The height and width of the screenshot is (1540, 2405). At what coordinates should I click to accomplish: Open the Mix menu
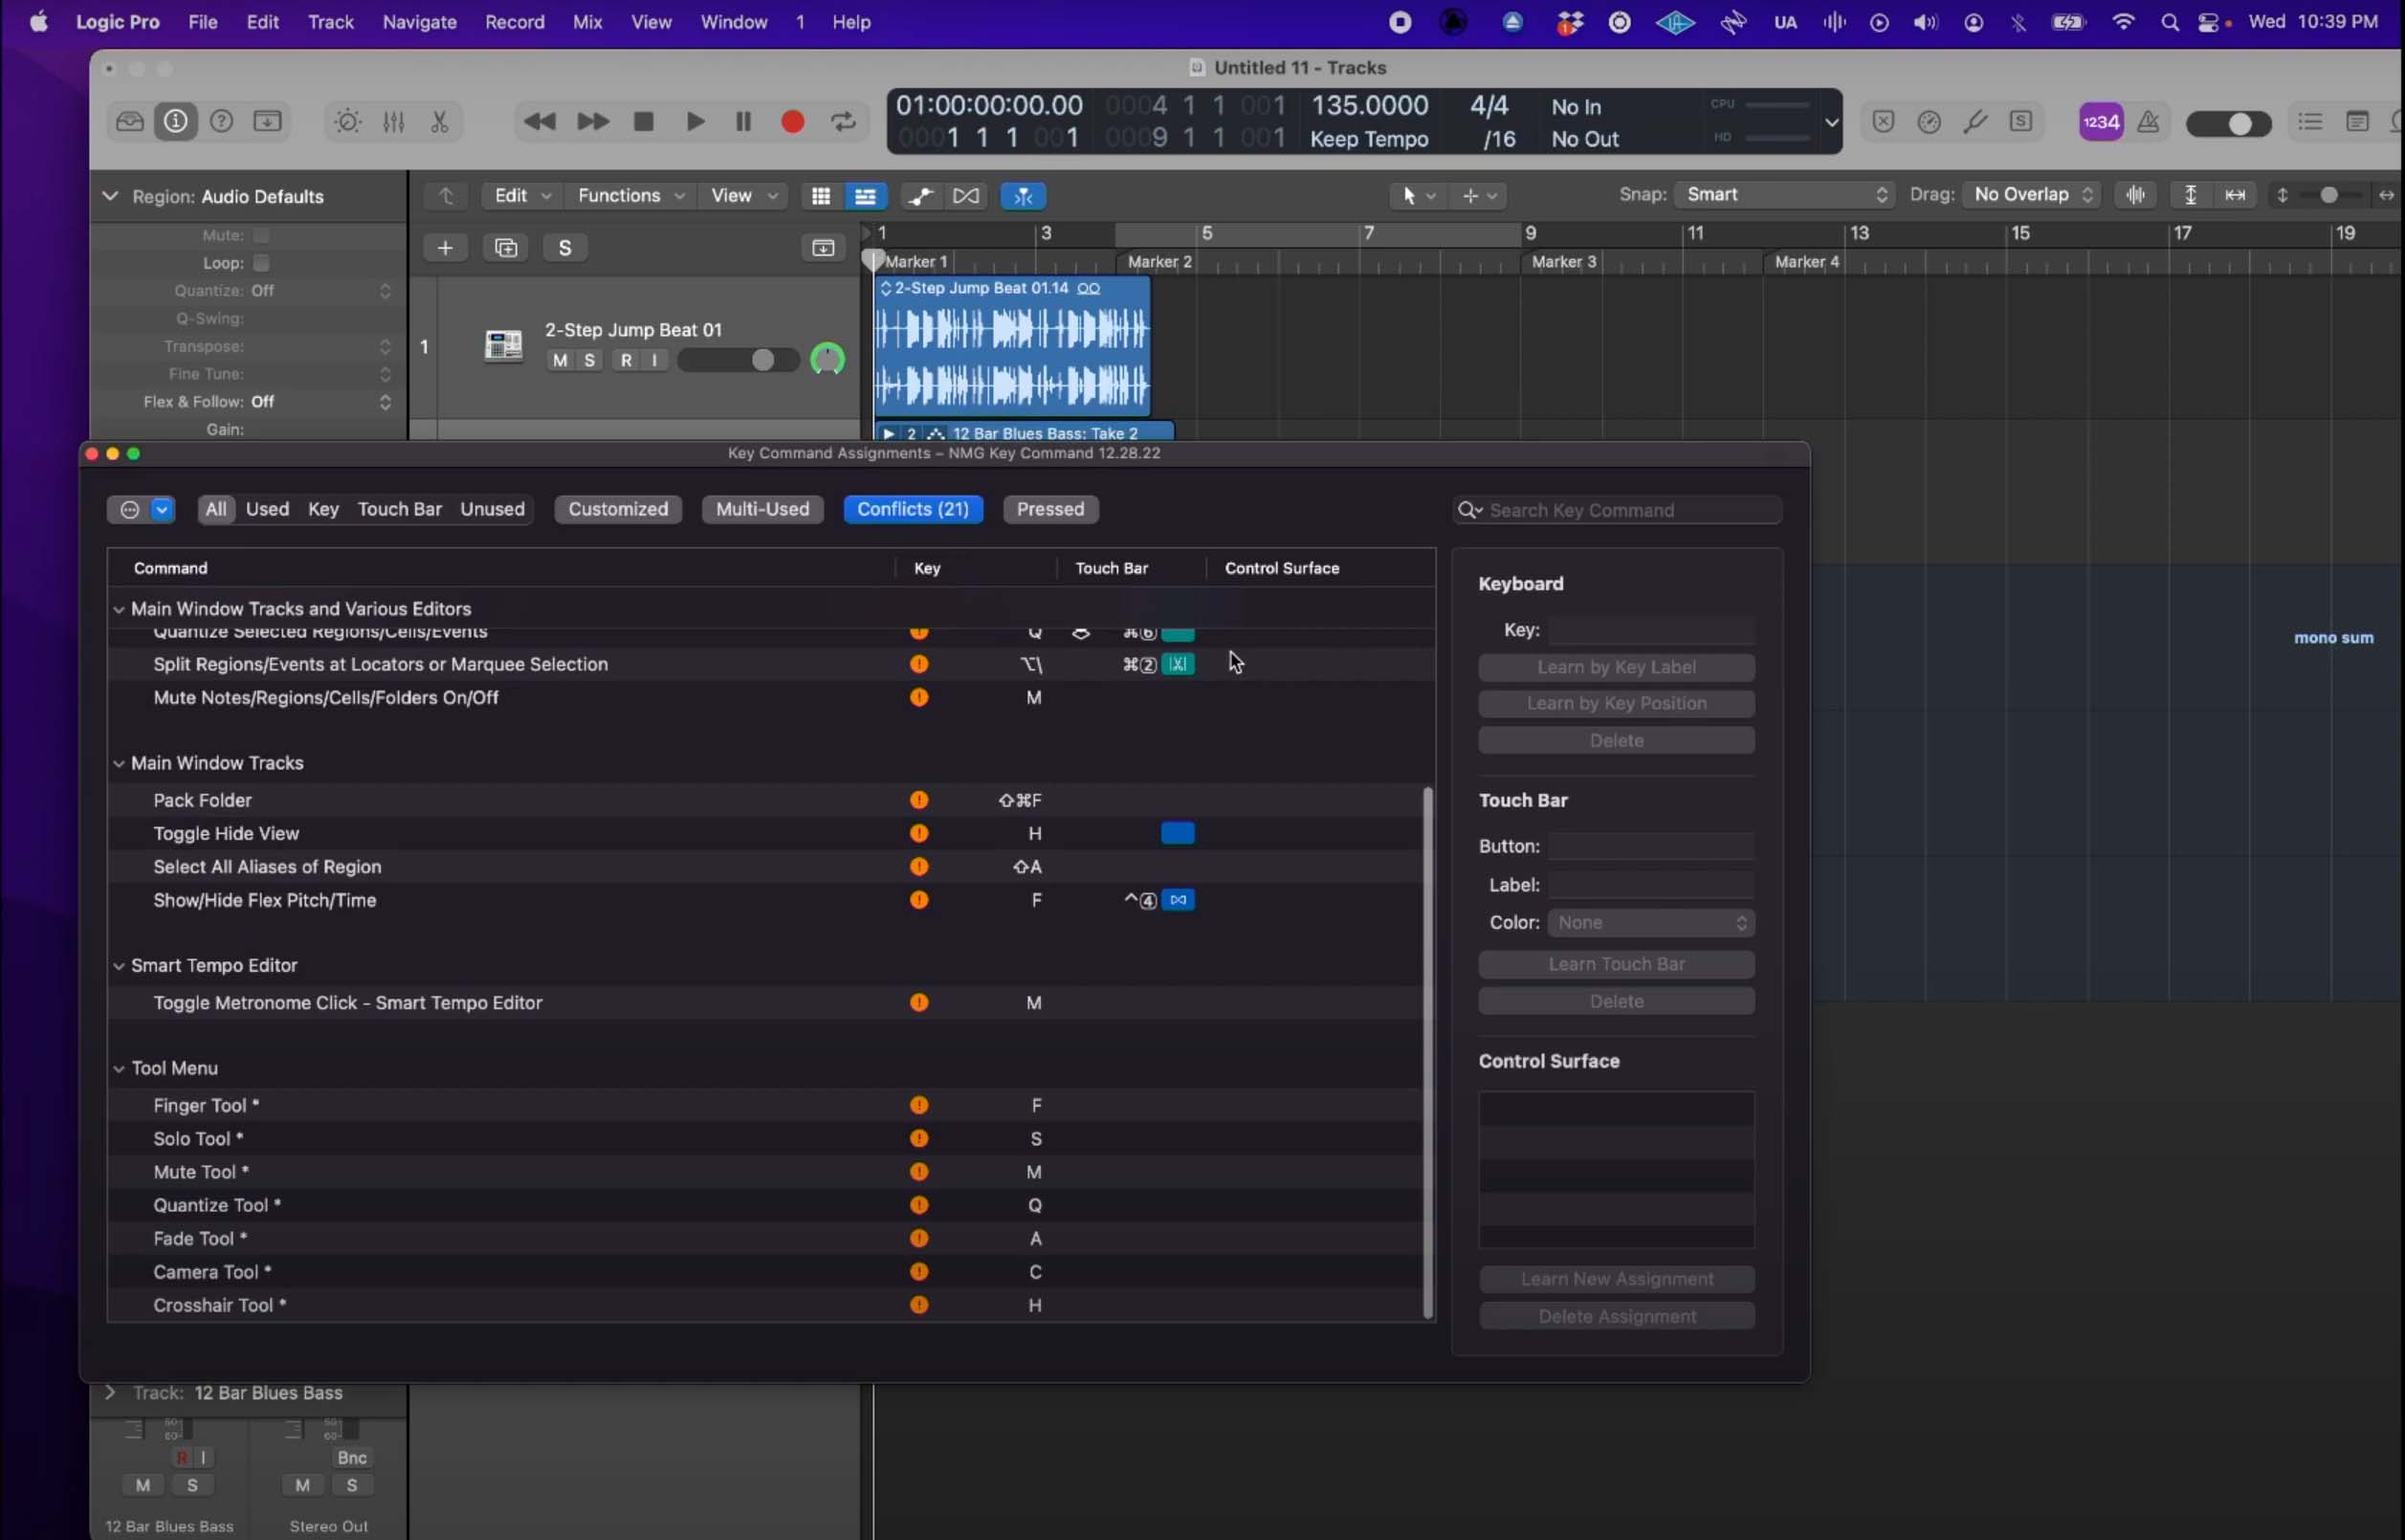587,22
